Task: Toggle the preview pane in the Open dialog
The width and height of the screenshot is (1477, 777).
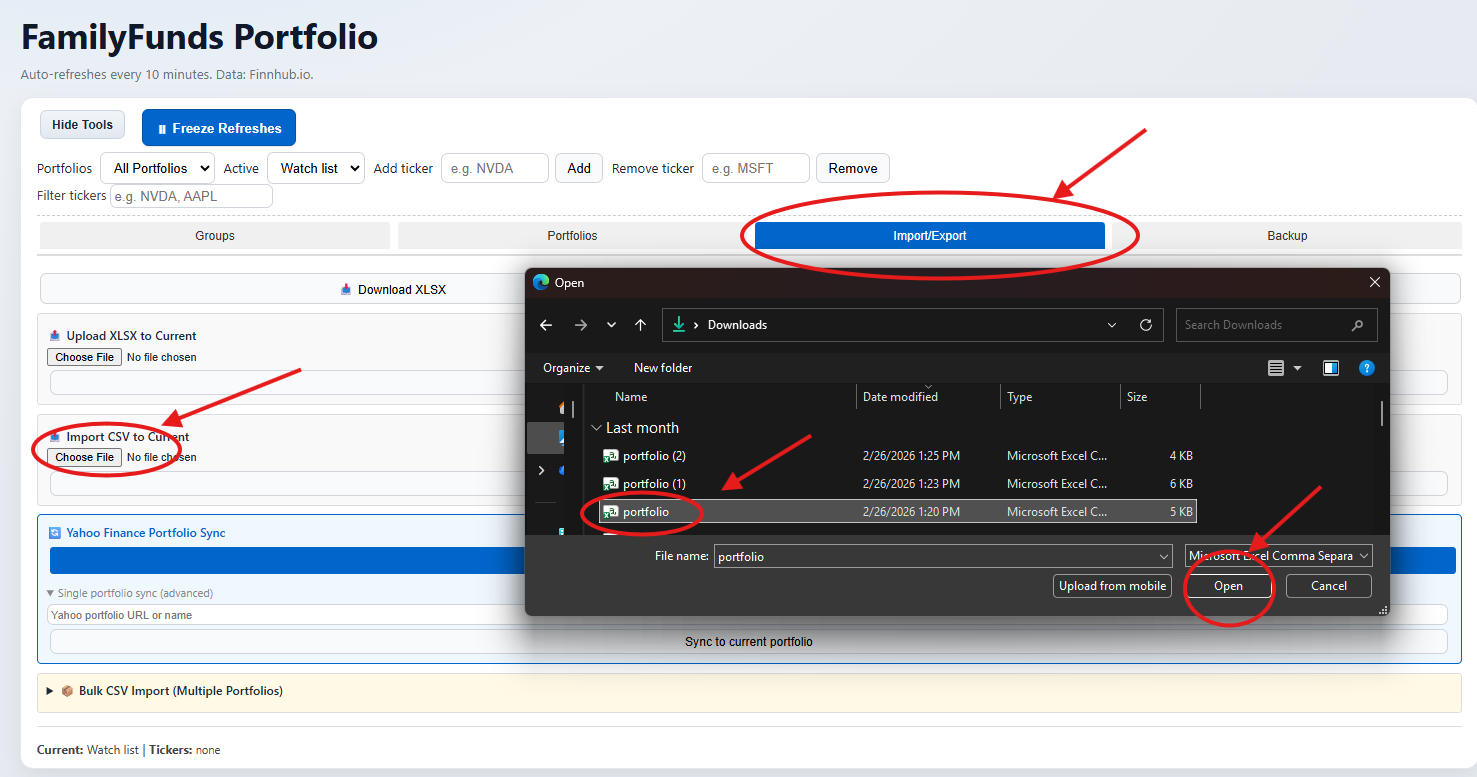Action: (1331, 368)
